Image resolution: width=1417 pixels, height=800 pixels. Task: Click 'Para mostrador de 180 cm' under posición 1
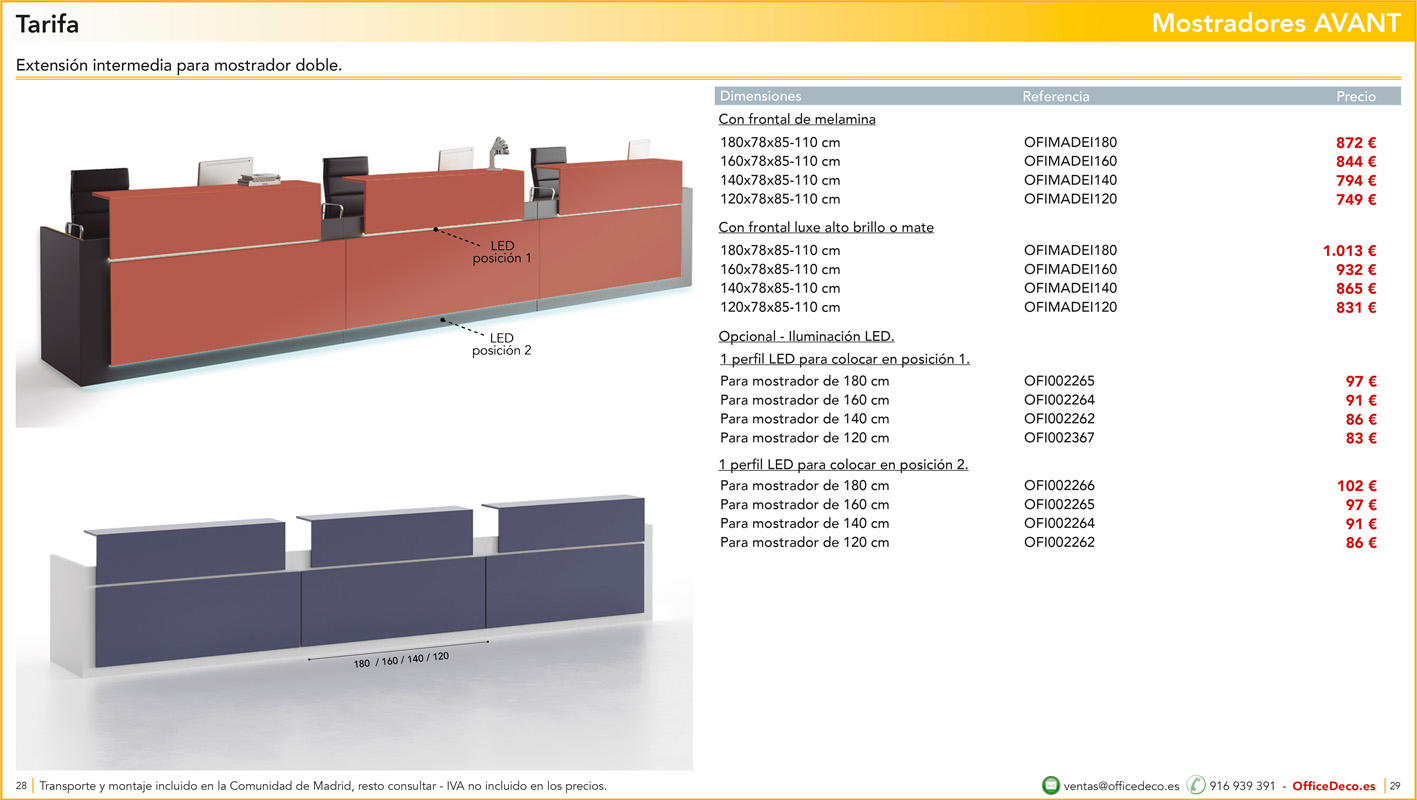pyautogui.click(x=804, y=381)
